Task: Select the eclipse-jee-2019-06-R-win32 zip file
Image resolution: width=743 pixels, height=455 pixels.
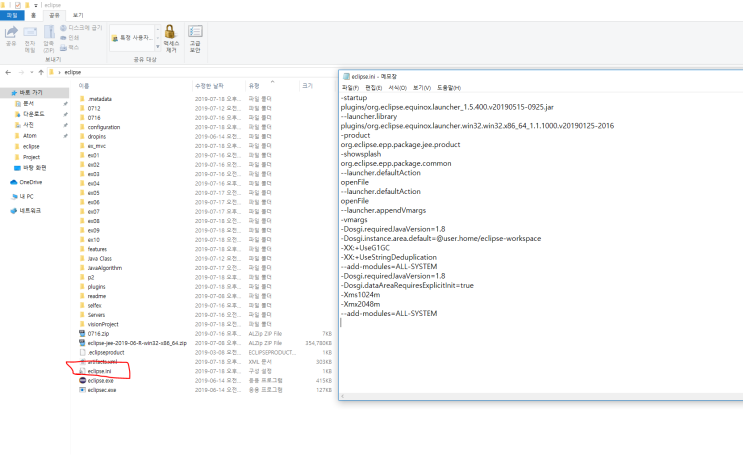Action: pos(137,343)
